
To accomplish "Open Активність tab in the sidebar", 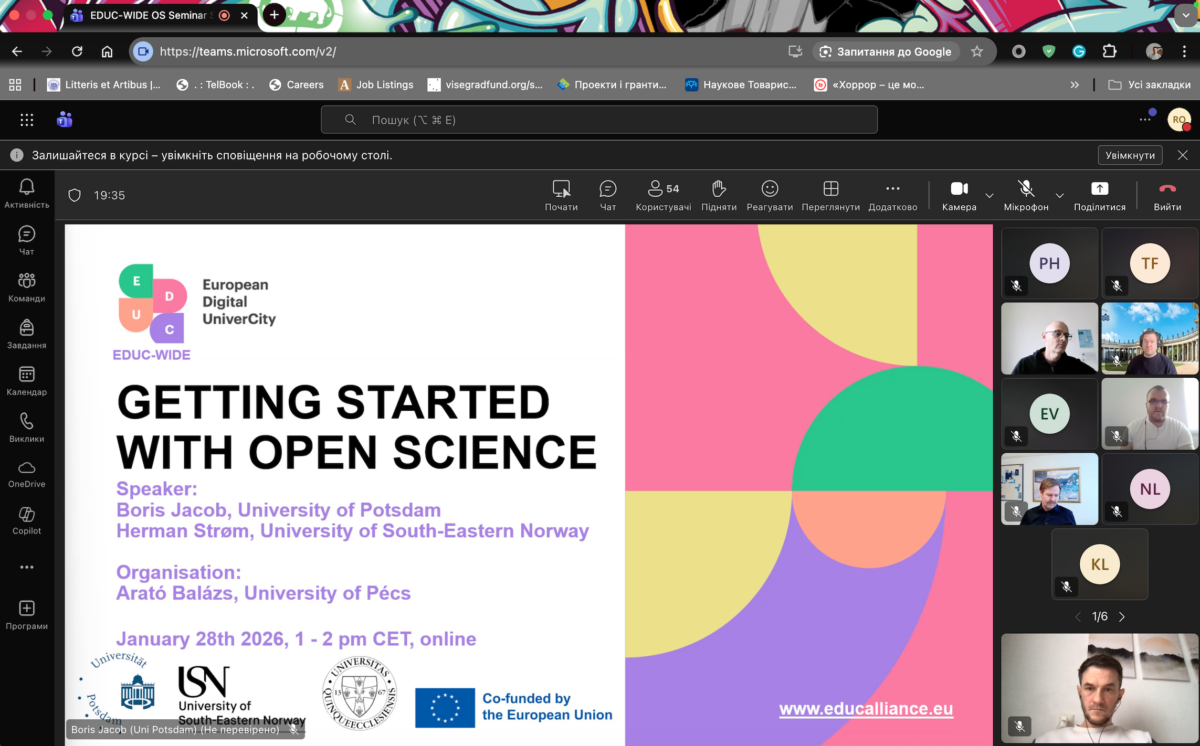I will click(x=27, y=193).
